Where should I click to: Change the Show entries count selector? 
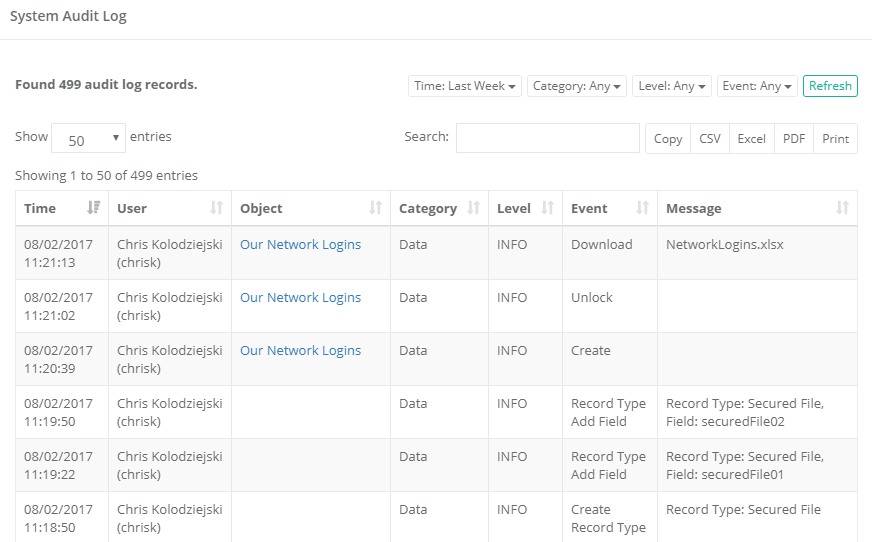point(88,139)
